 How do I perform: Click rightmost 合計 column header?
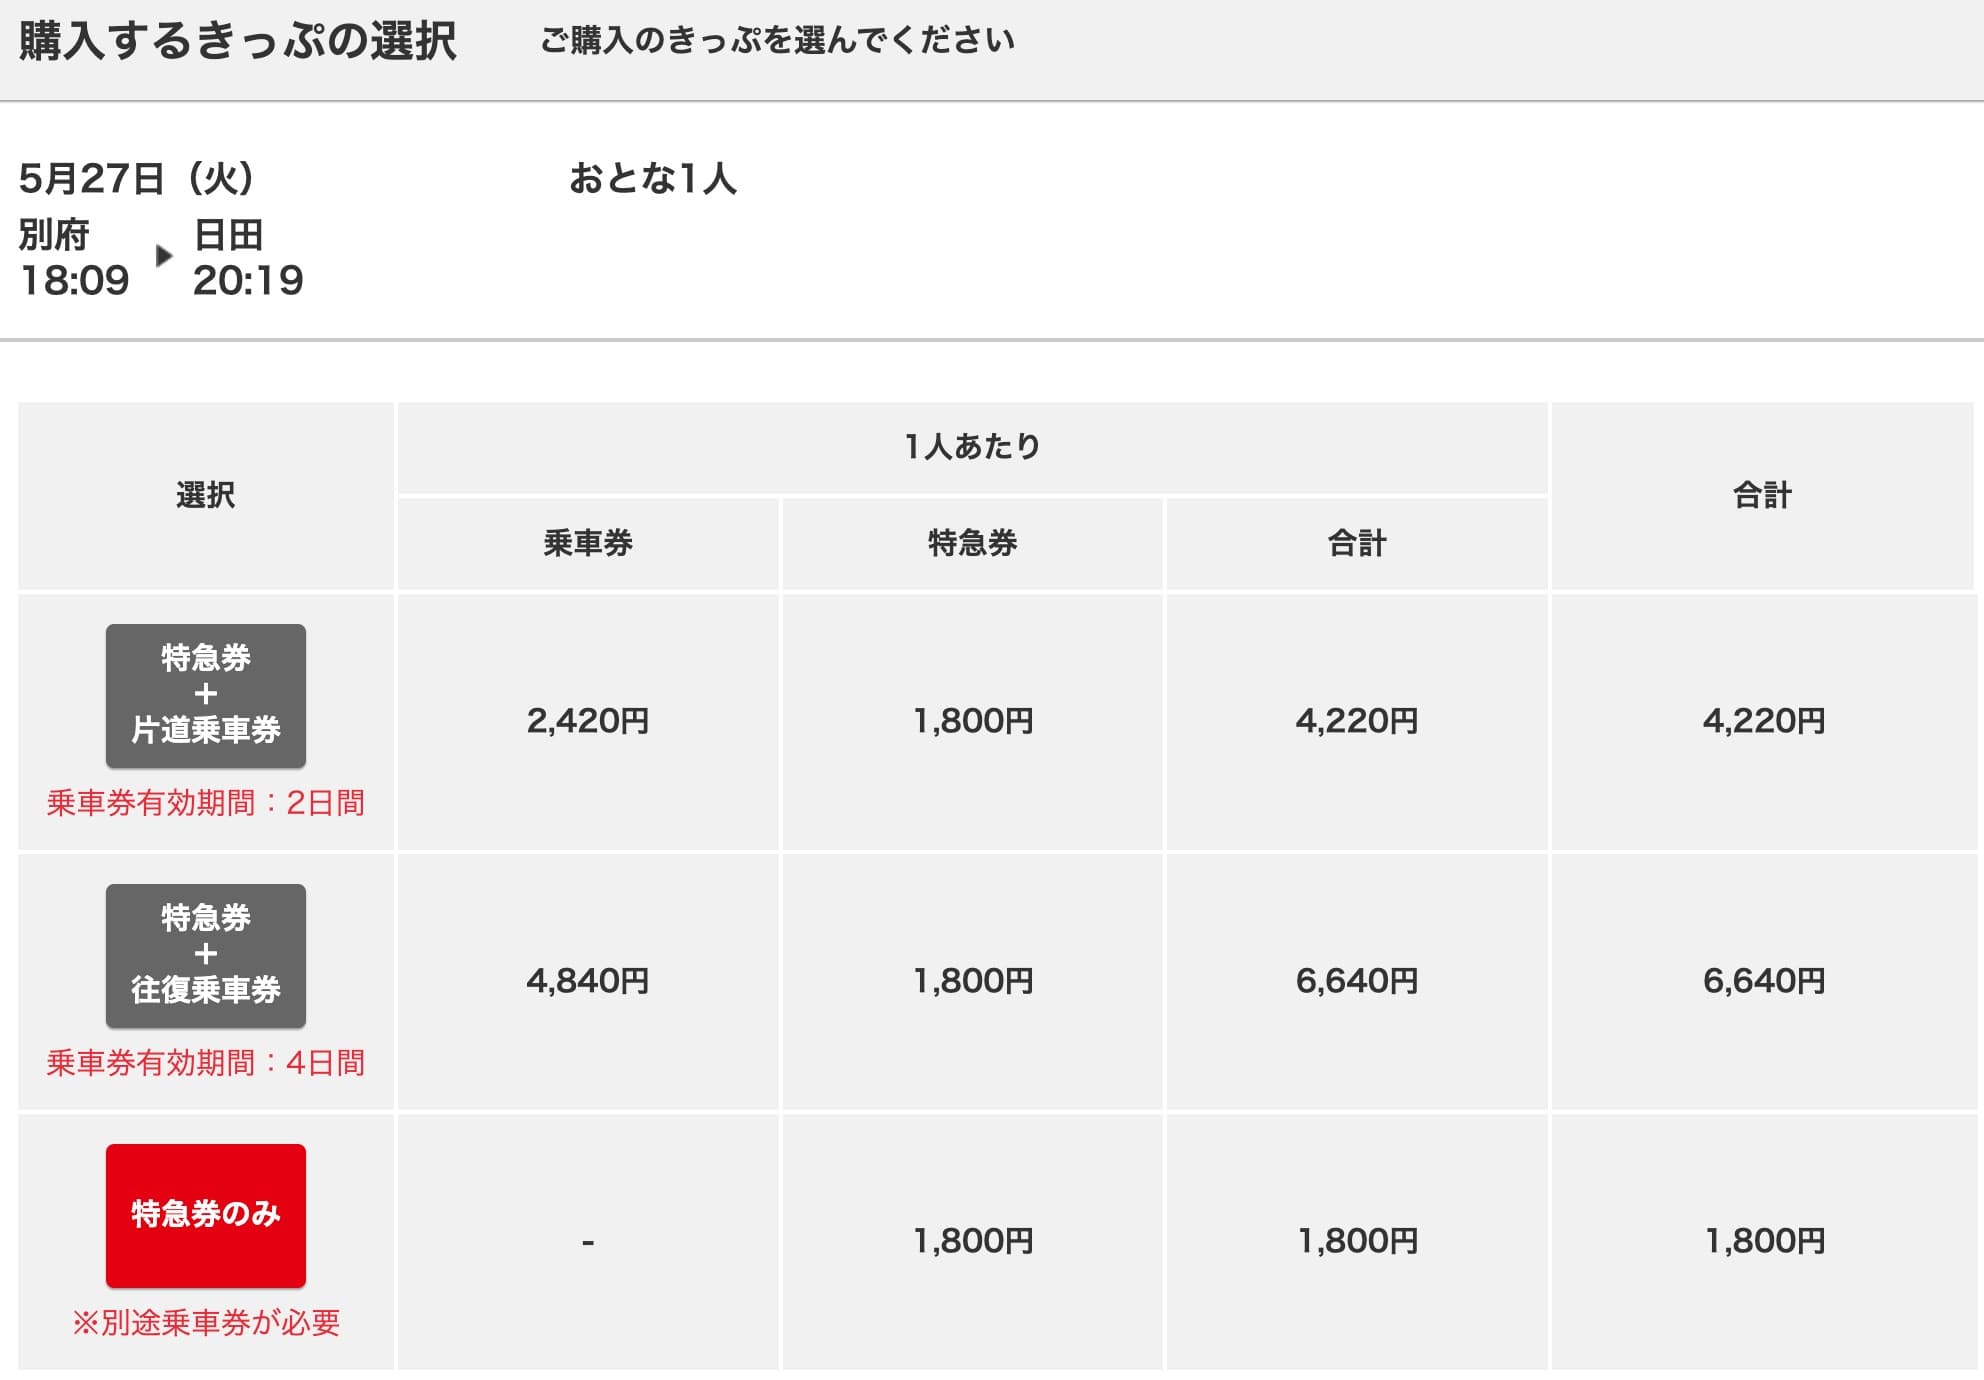(1762, 495)
